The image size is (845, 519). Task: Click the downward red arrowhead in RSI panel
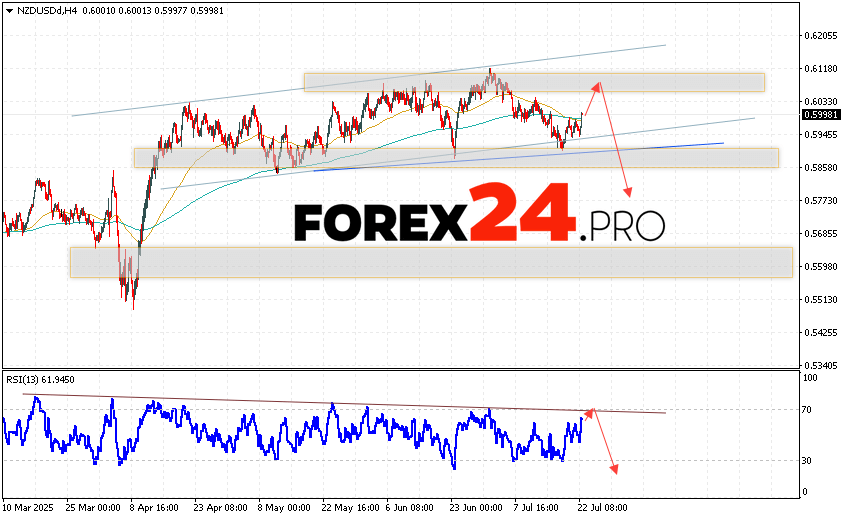click(x=613, y=468)
